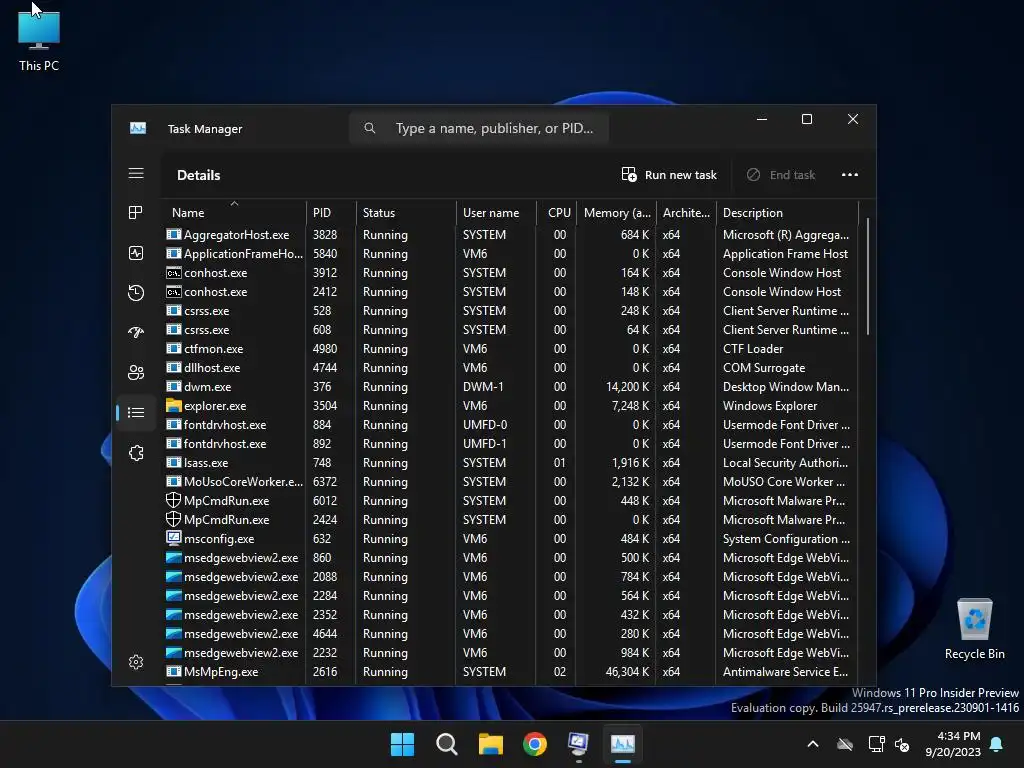Sort by the Architecture column header
The width and height of the screenshot is (1024, 768).
(x=686, y=212)
